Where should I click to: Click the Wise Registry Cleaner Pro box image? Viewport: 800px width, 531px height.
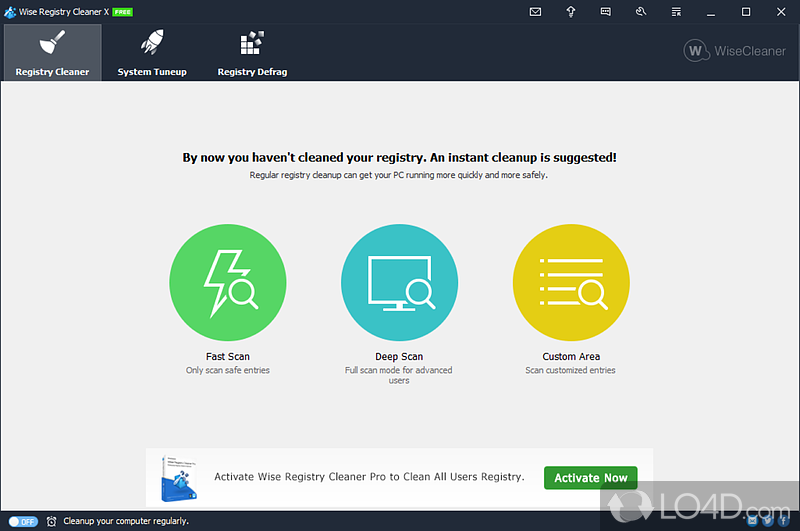pos(179,478)
